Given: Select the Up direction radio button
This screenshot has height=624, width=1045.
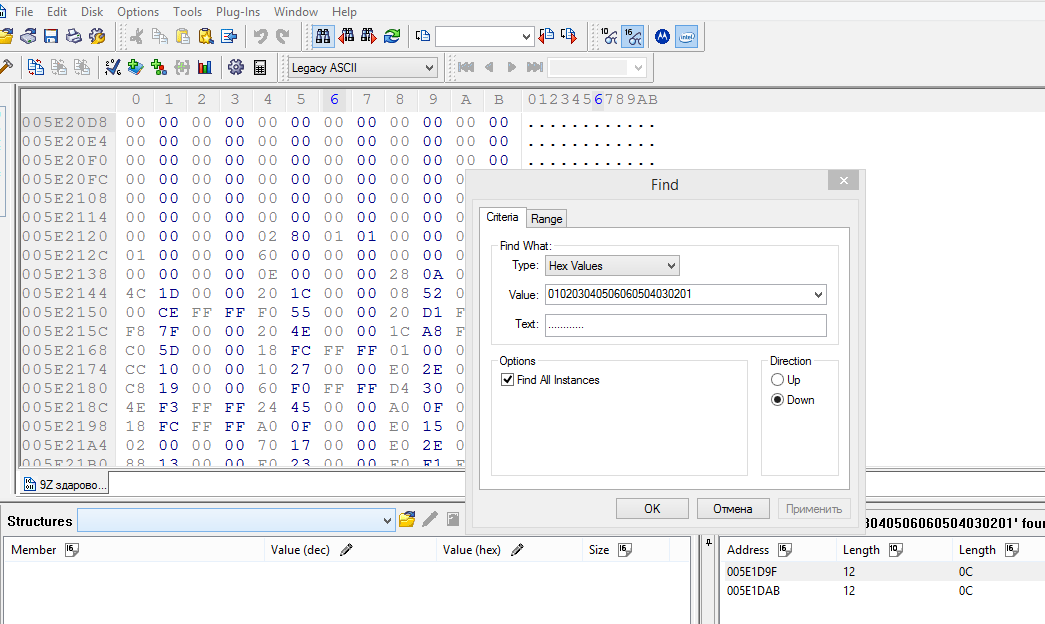Looking at the screenshot, I should click(778, 380).
